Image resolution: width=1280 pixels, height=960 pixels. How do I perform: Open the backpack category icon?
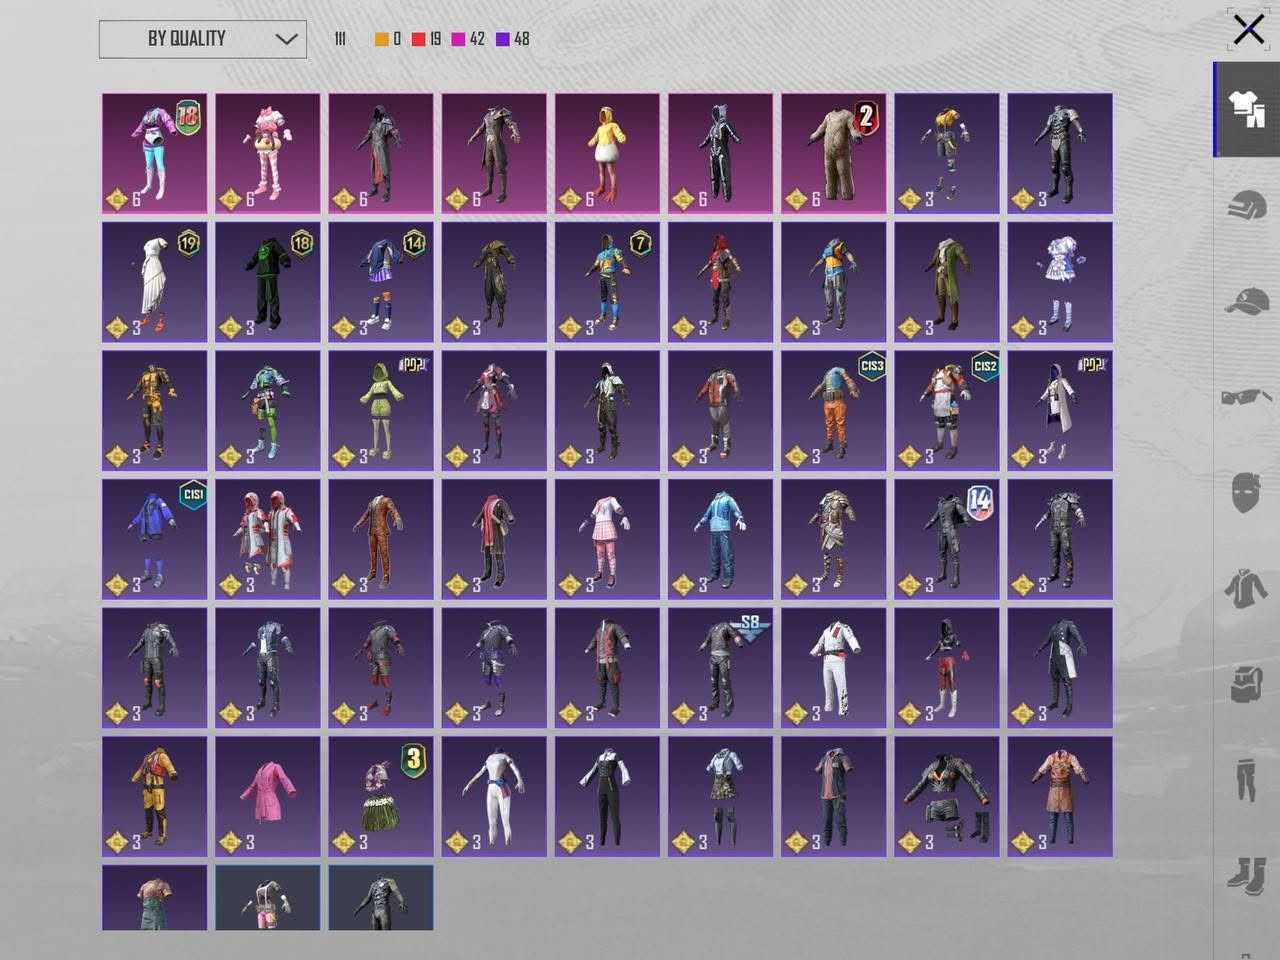[1247, 684]
